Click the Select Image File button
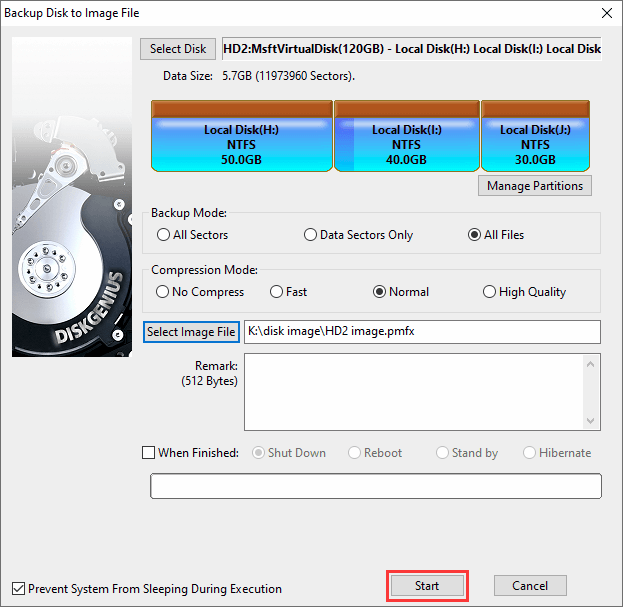The height and width of the screenshot is (607, 623). point(191,332)
